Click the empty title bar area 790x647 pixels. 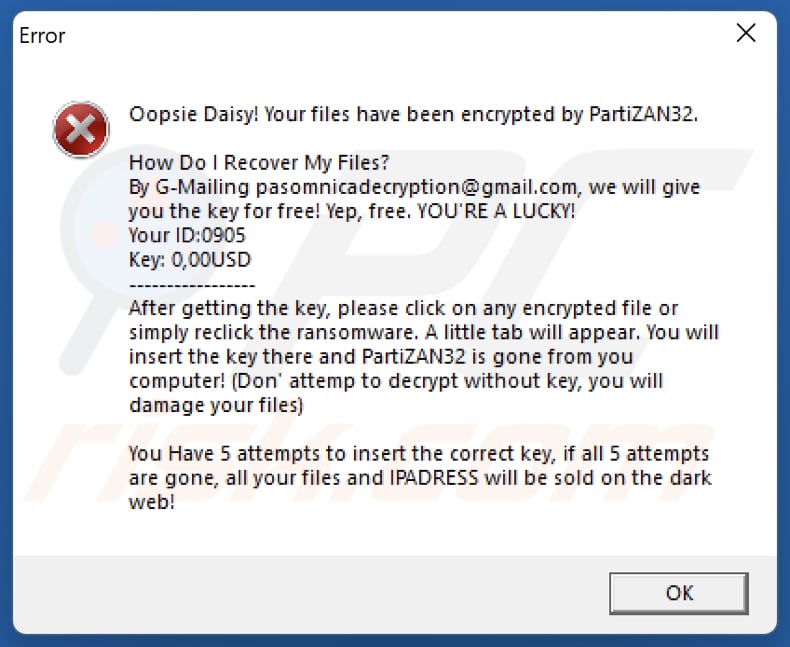pos(400,36)
